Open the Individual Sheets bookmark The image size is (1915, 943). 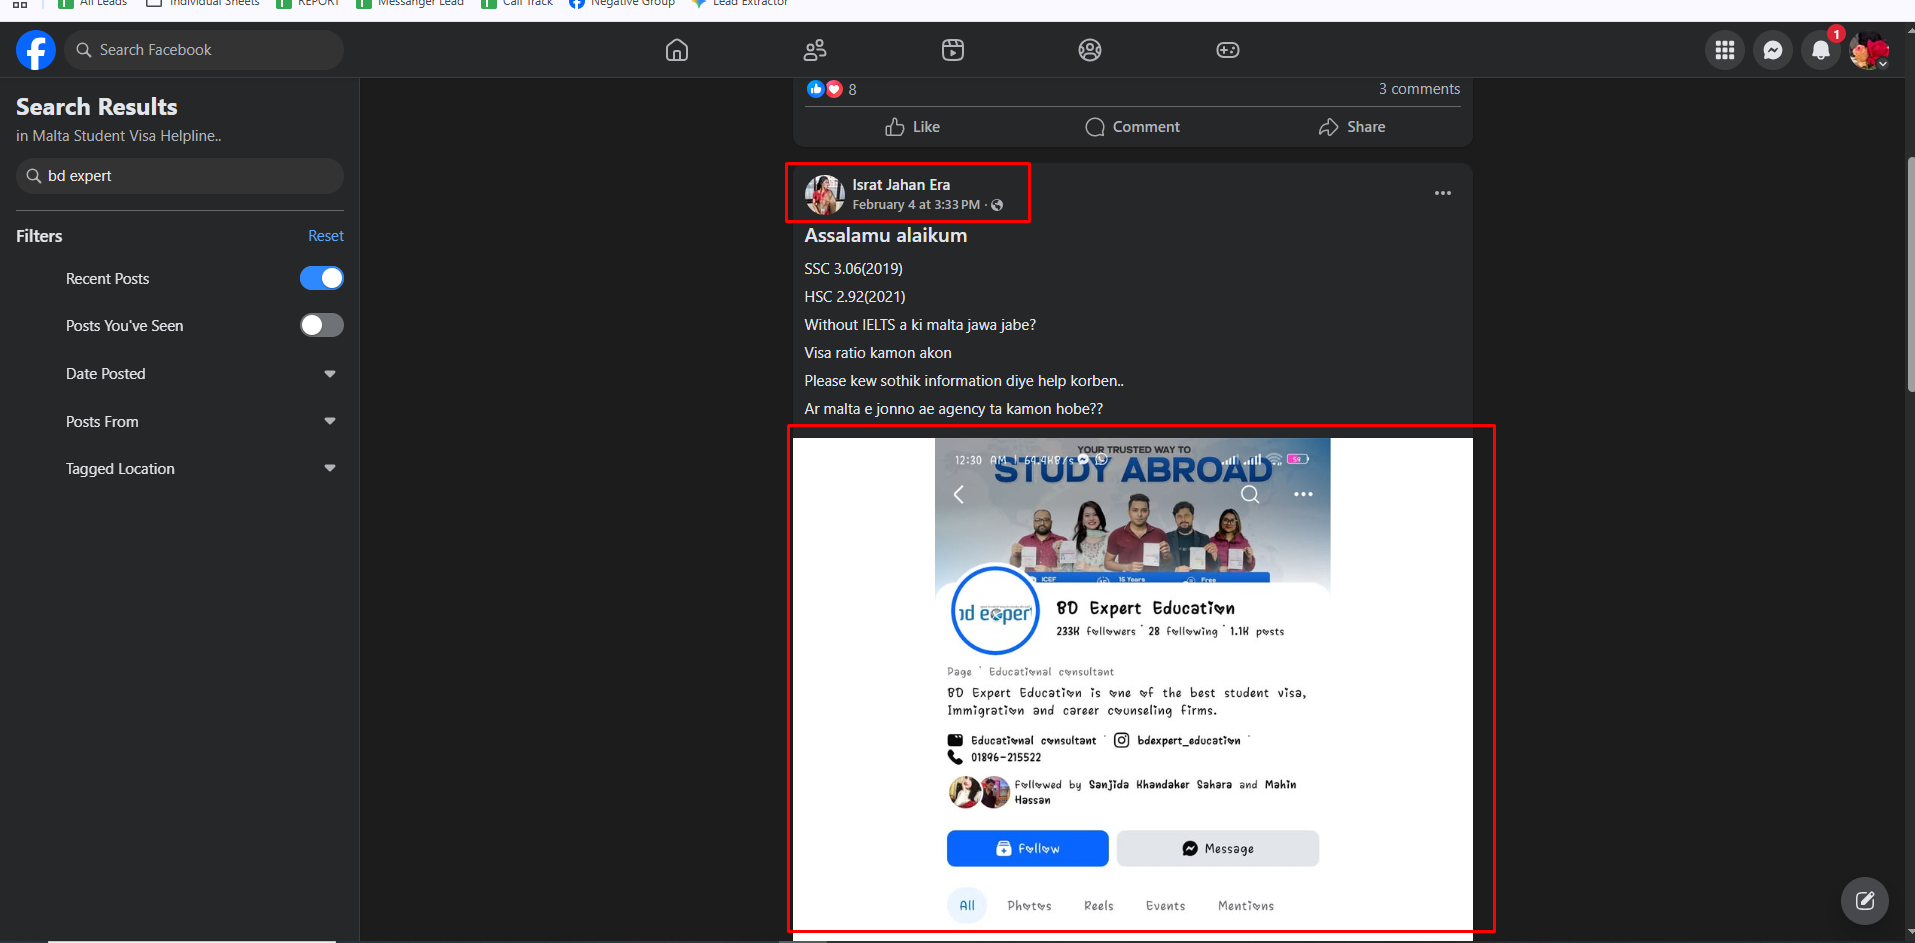coord(203,4)
